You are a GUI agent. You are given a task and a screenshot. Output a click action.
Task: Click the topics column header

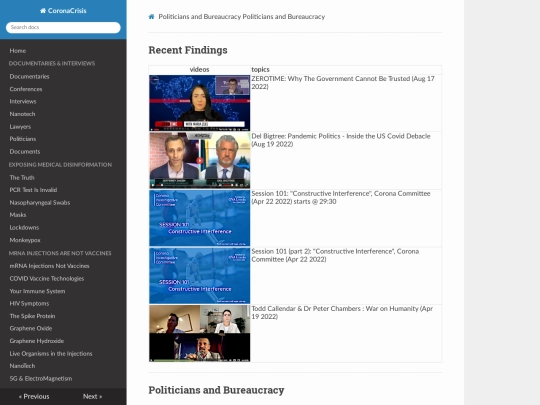click(260, 70)
